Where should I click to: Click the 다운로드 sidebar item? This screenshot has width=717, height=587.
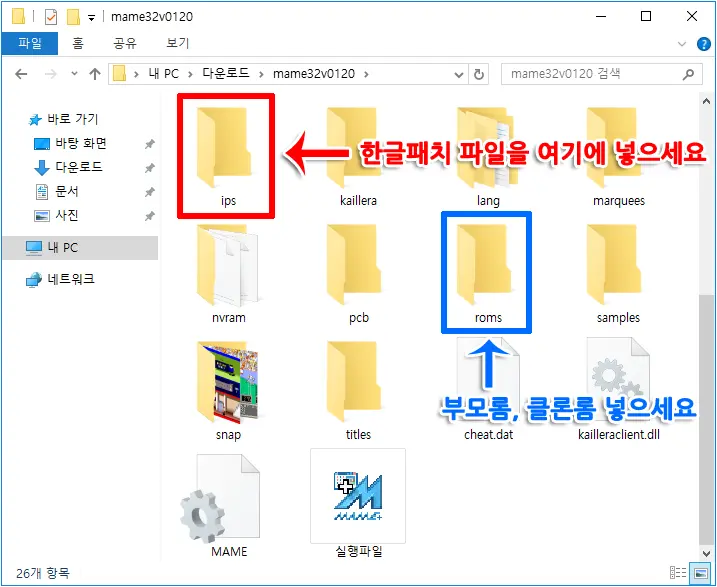click(79, 167)
